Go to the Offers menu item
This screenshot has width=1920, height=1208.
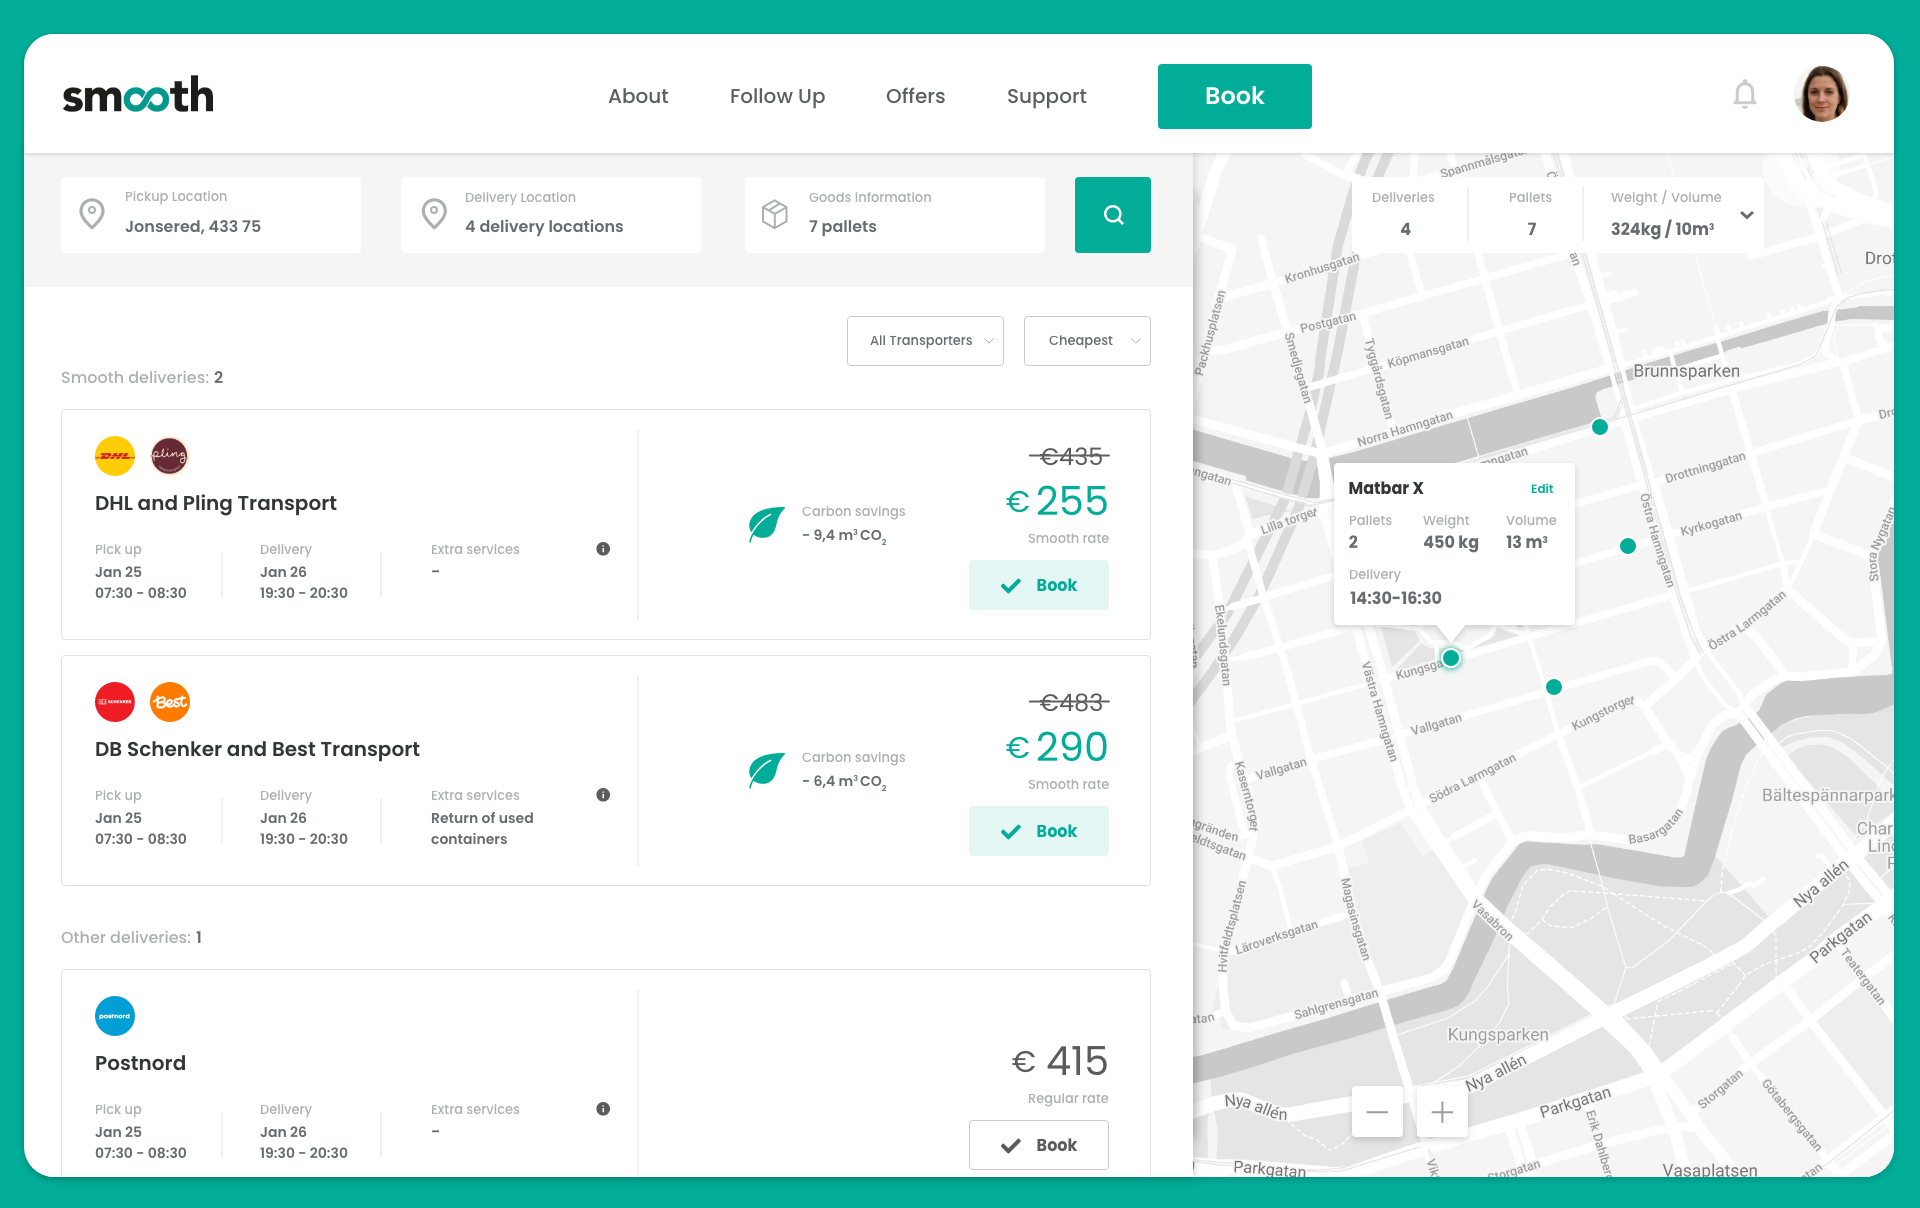915,96
